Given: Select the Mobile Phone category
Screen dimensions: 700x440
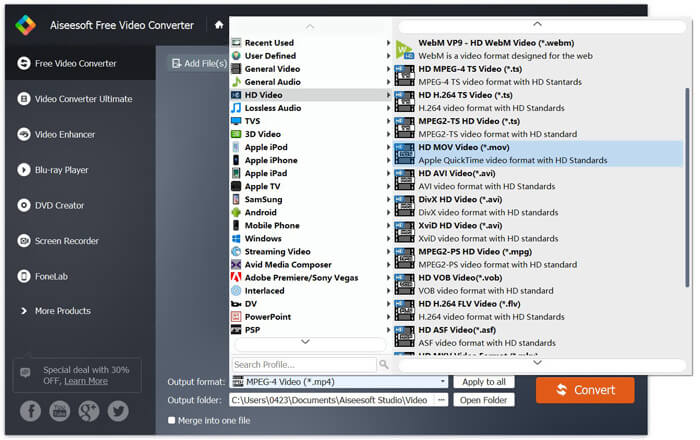Looking at the screenshot, I should point(311,226).
